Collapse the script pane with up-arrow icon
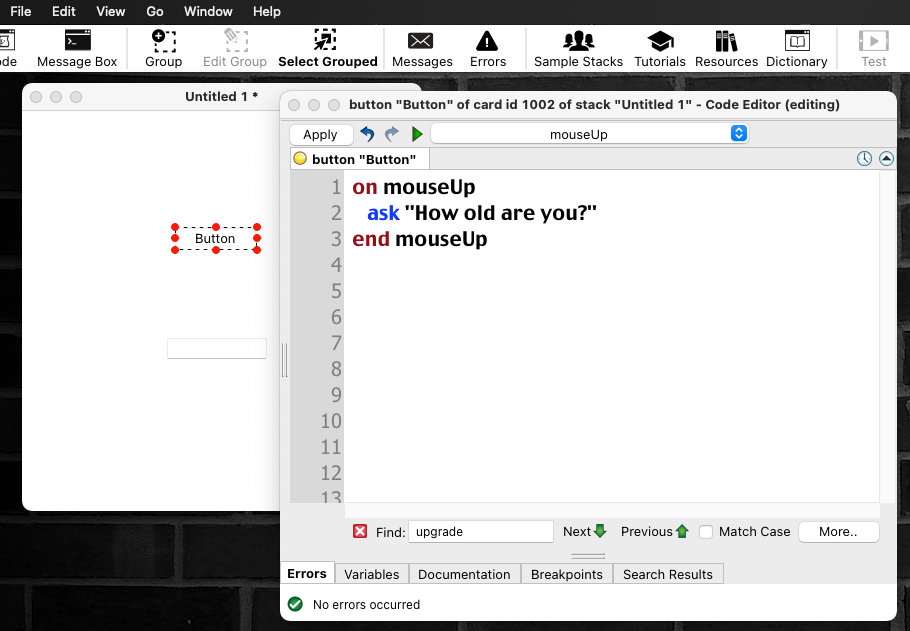Screen dimensions: 910x631 click(x=886, y=159)
